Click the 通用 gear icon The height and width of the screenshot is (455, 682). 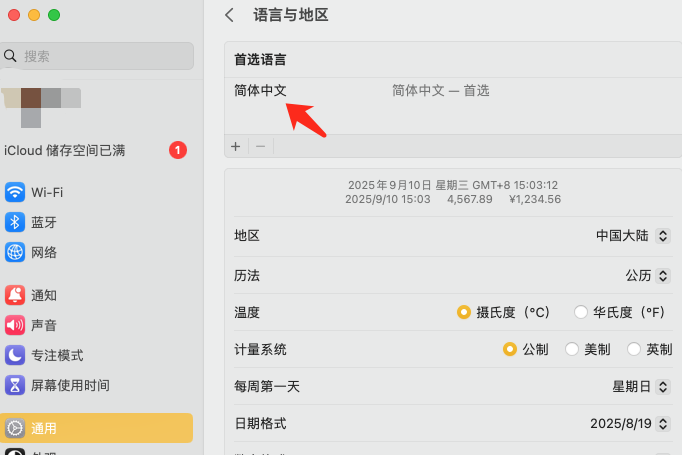point(15,428)
